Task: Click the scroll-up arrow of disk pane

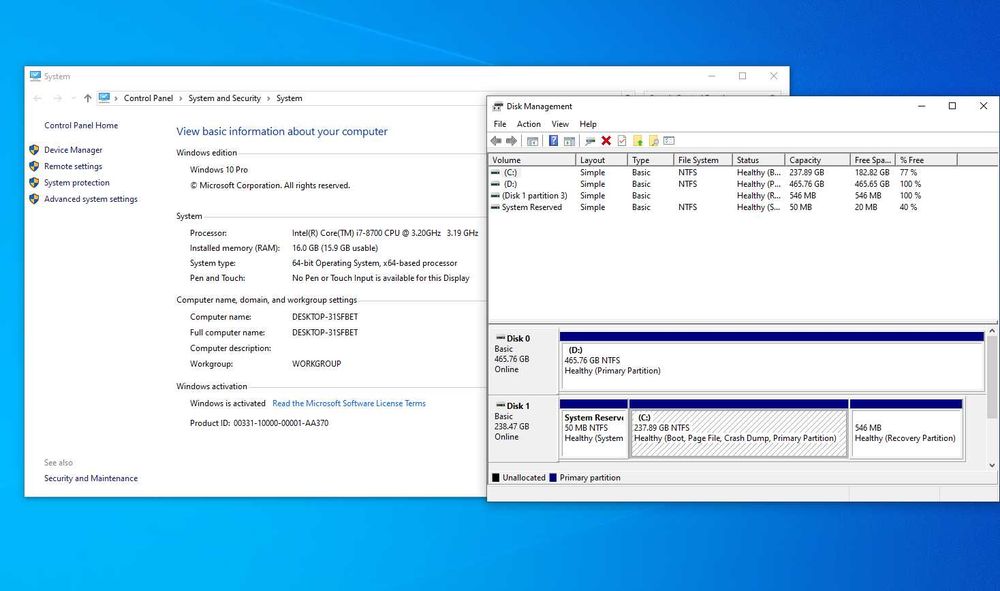Action: 992,332
